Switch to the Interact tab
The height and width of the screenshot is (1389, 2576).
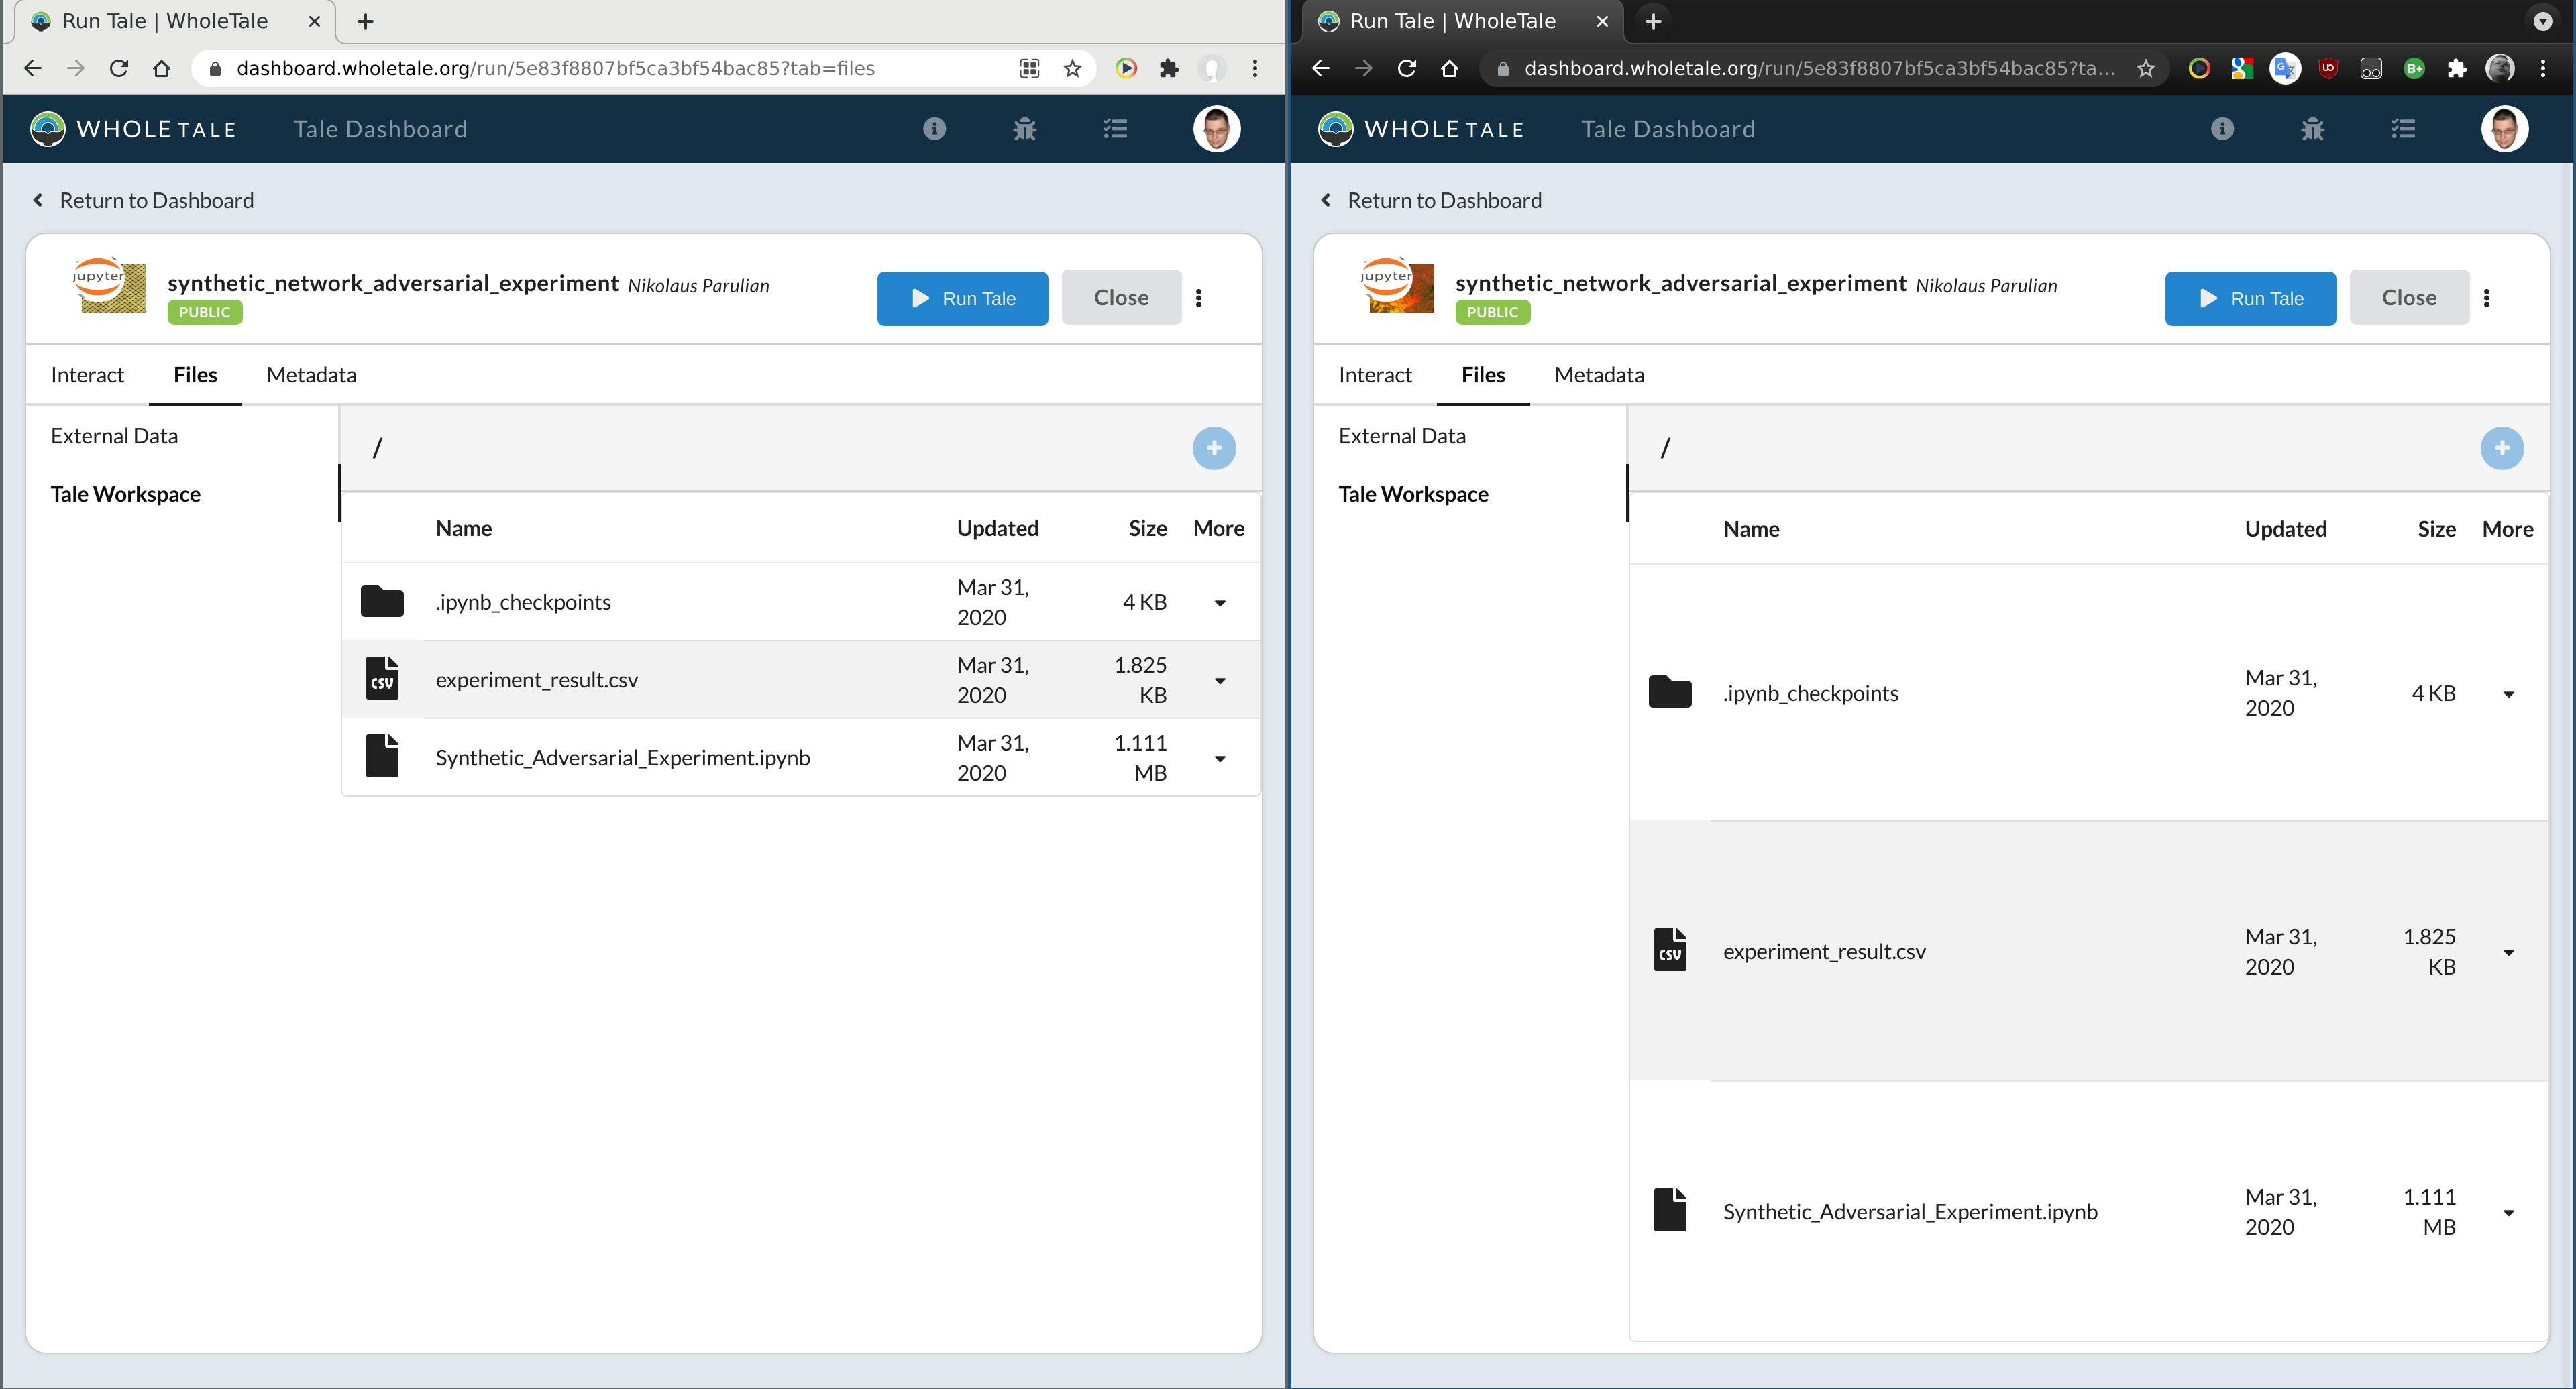[x=87, y=374]
